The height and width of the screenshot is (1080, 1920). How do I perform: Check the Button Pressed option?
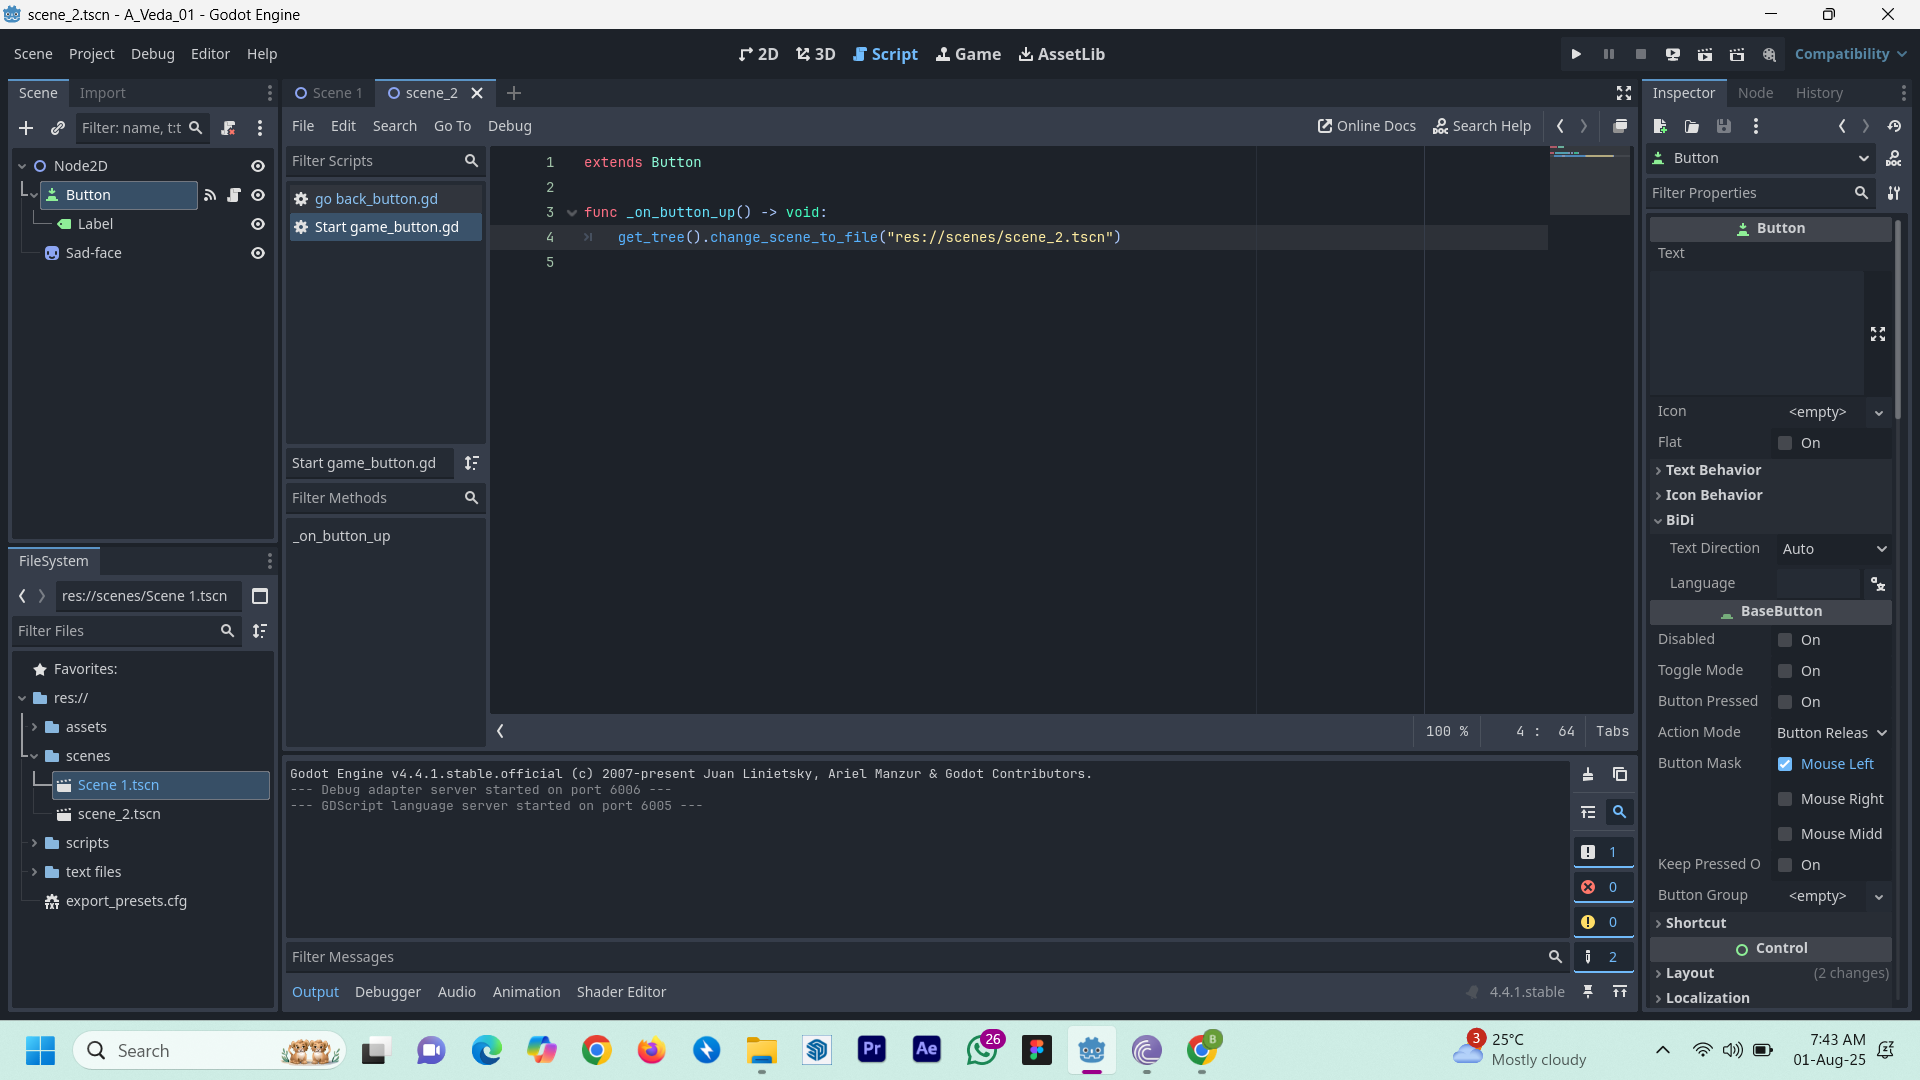tap(1785, 702)
